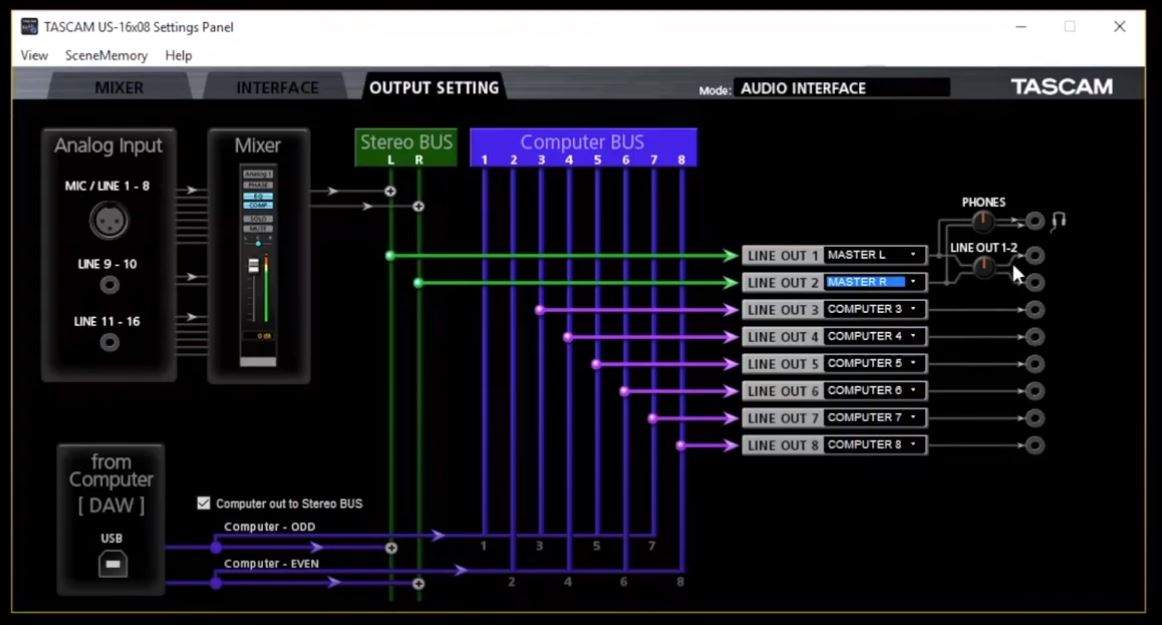This screenshot has height=625, width=1162.
Task: Click the USB connector icon
Action: (x=113, y=564)
